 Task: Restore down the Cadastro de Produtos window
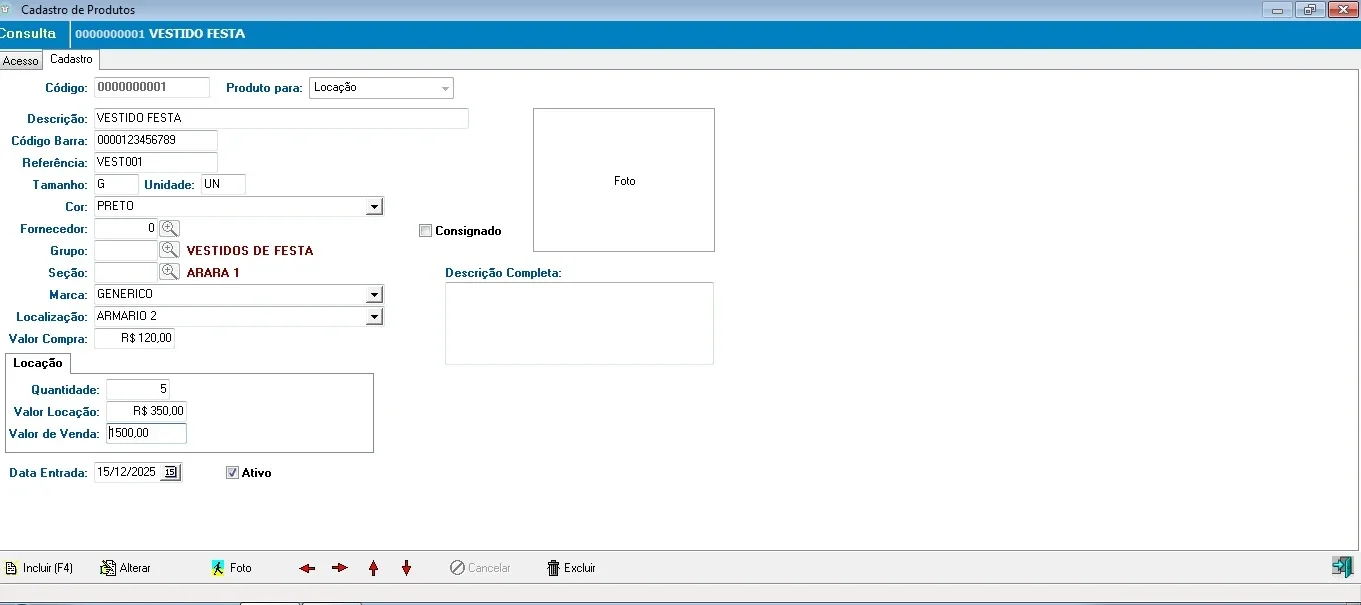tap(1309, 10)
